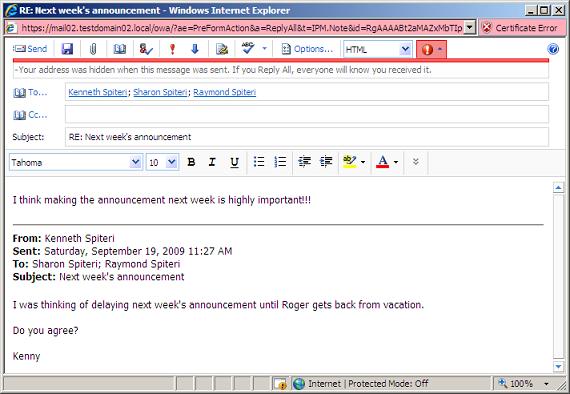This screenshot has width=570, height=394.
Task: Save the draft with the floppy disk icon
Action: [67, 49]
